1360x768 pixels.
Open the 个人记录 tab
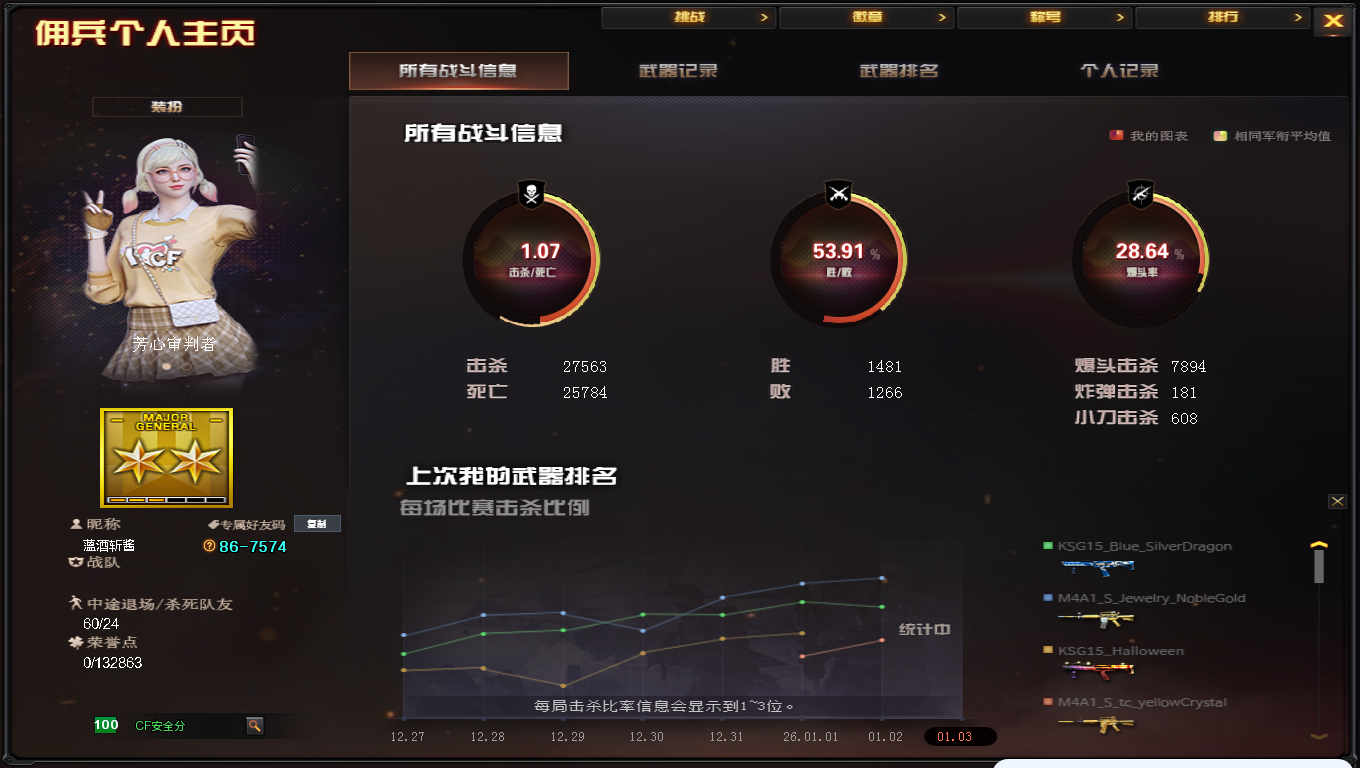(x=1119, y=71)
